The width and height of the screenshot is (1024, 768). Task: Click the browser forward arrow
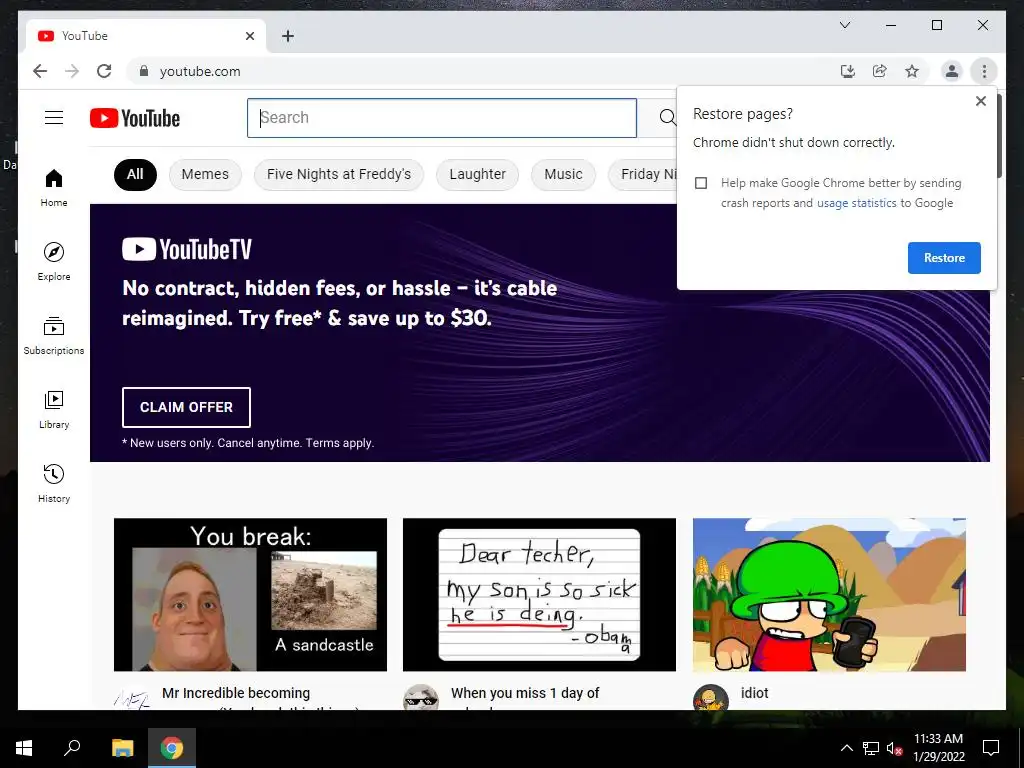[x=72, y=71]
